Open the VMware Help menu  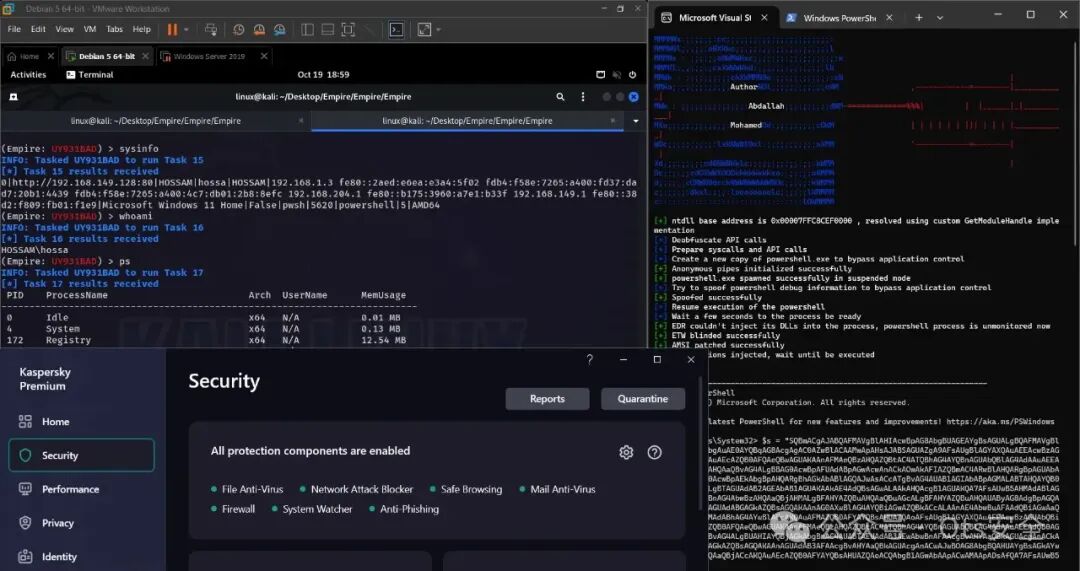(x=141, y=30)
